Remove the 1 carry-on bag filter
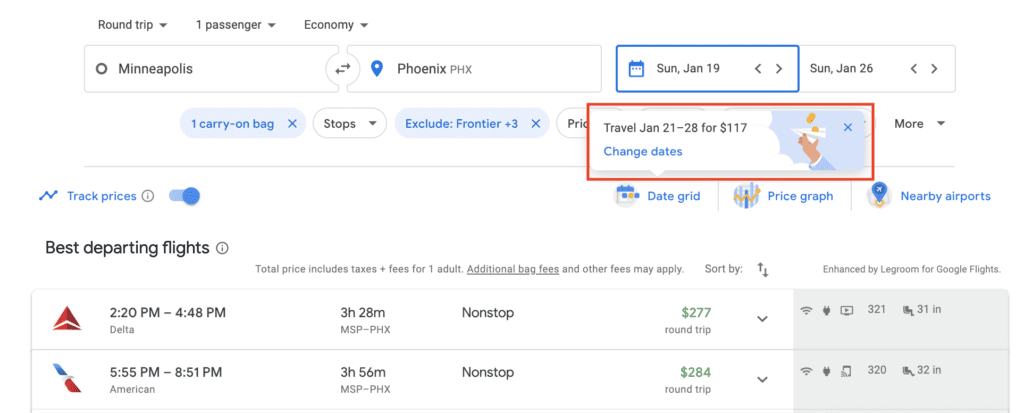 [292, 124]
